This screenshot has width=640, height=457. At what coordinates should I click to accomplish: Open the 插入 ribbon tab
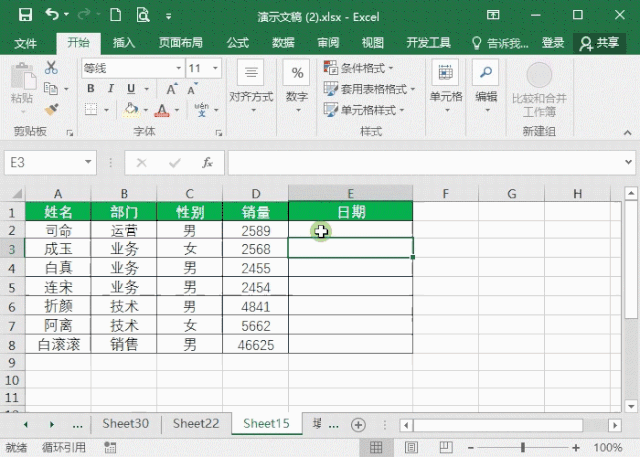click(124, 43)
